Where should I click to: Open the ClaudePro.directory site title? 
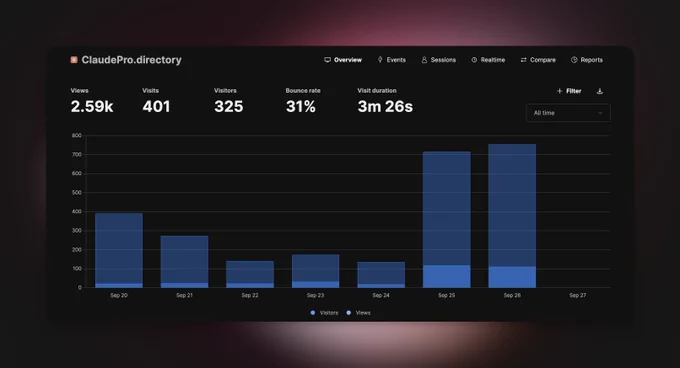point(131,60)
